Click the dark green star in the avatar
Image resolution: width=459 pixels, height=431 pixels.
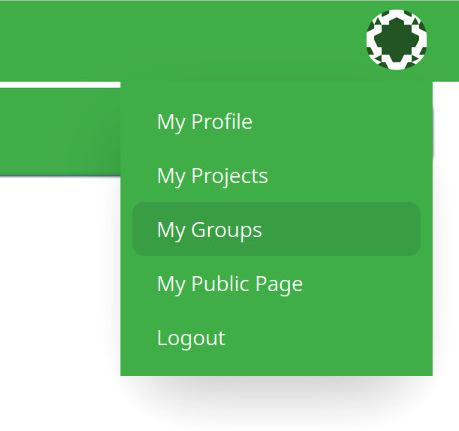396,40
